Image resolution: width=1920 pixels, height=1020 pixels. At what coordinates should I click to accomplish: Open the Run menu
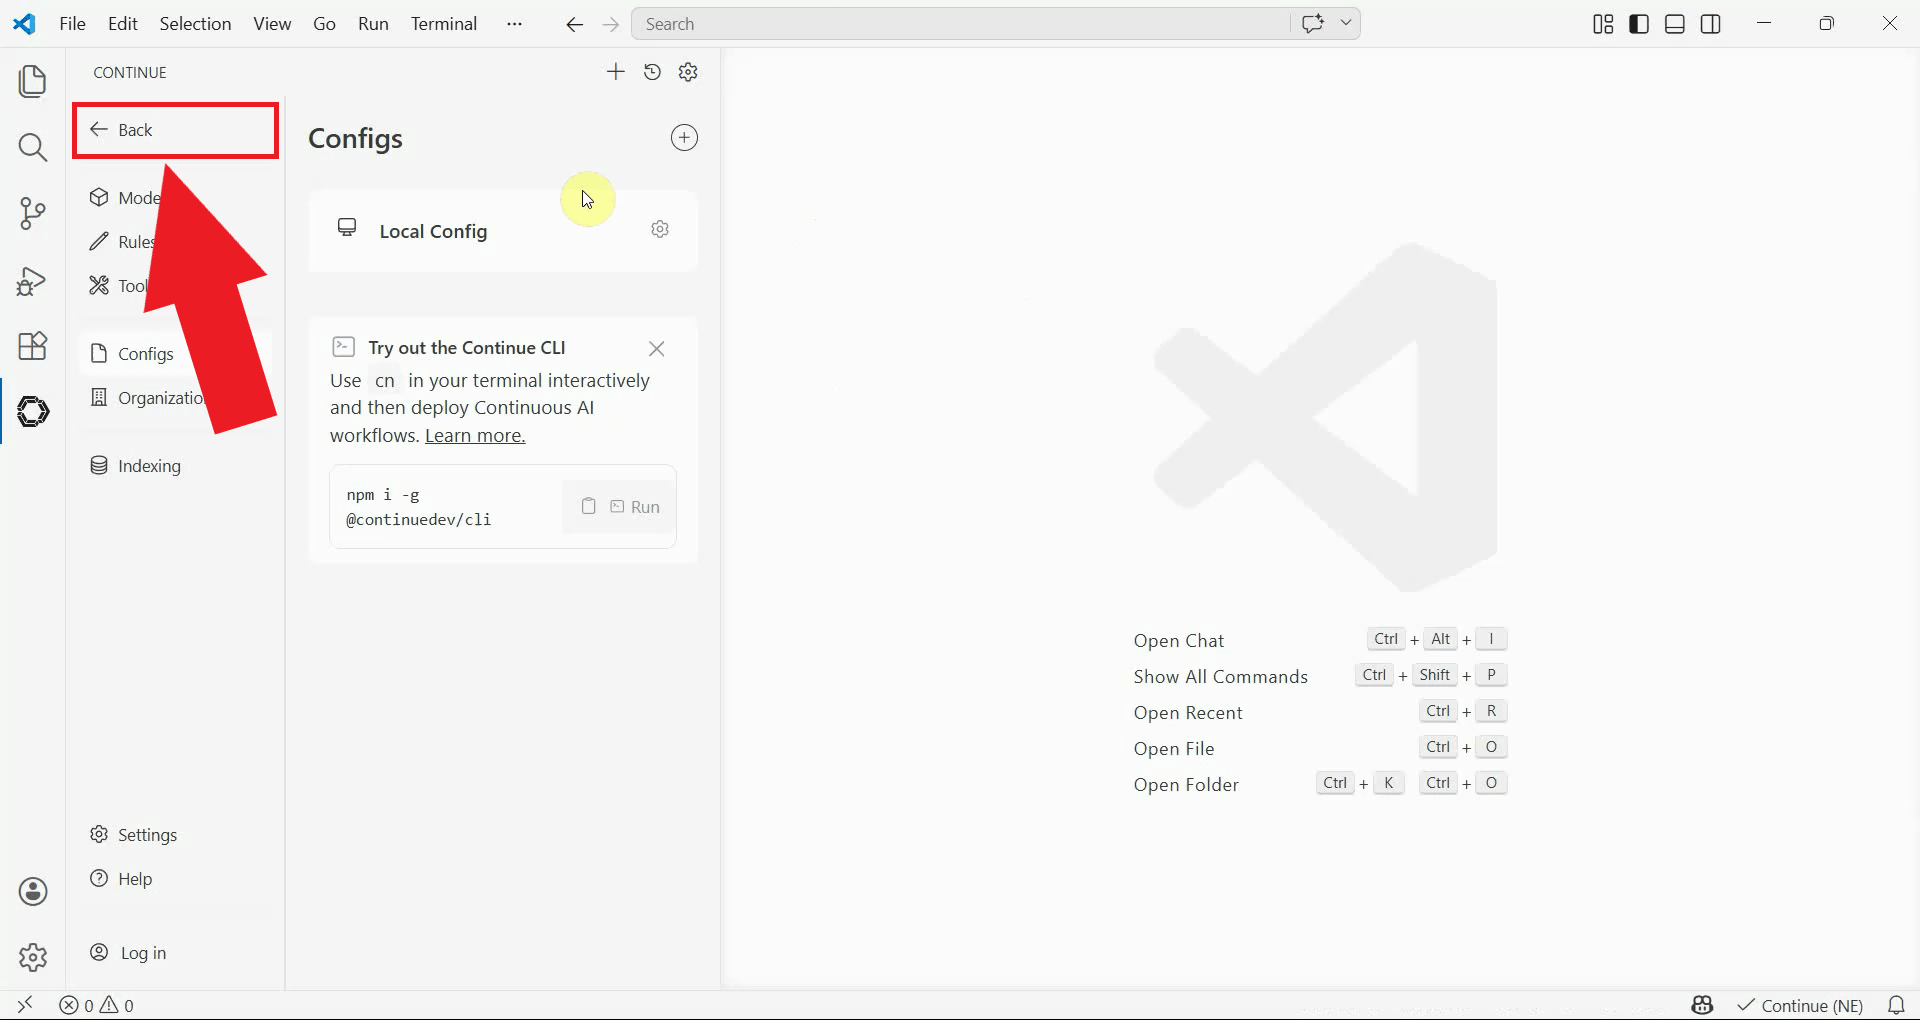pyautogui.click(x=372, y=23)
